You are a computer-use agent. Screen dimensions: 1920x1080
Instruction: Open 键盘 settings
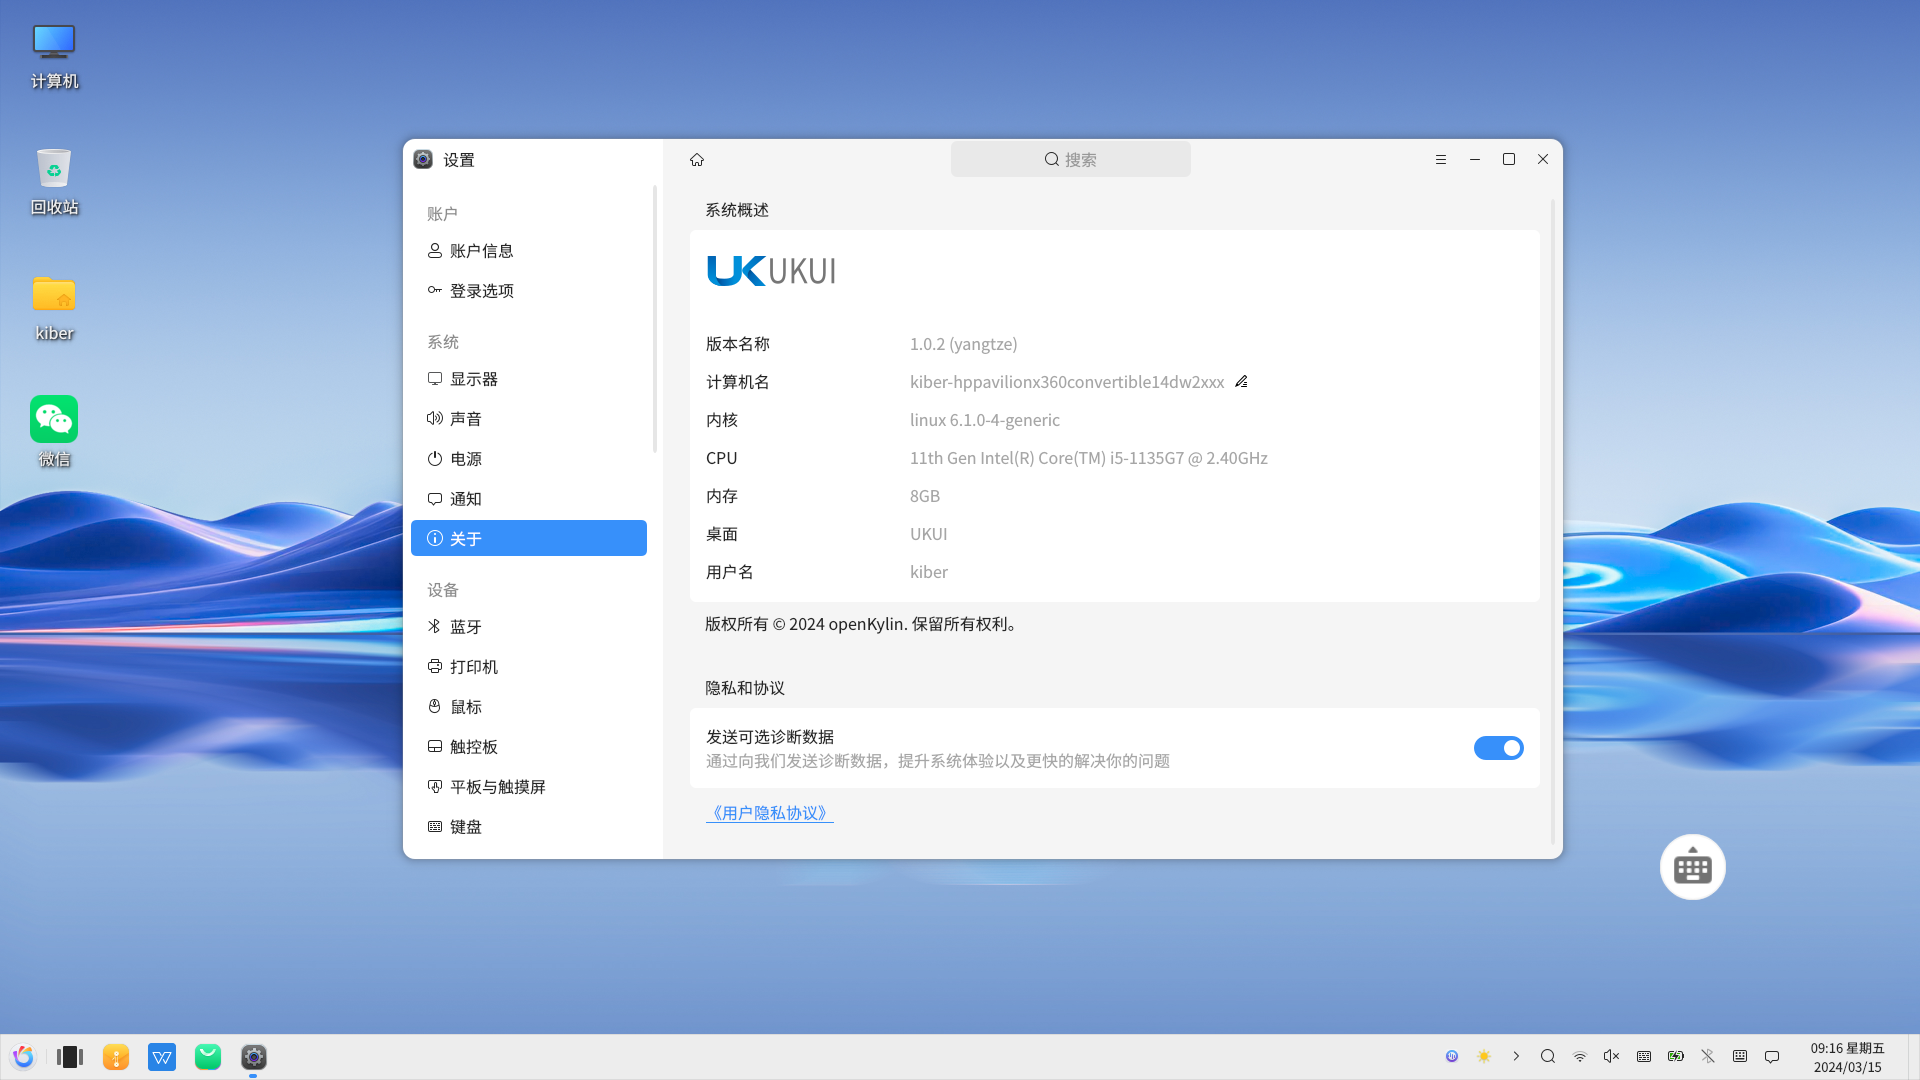(x=529, y=827)
